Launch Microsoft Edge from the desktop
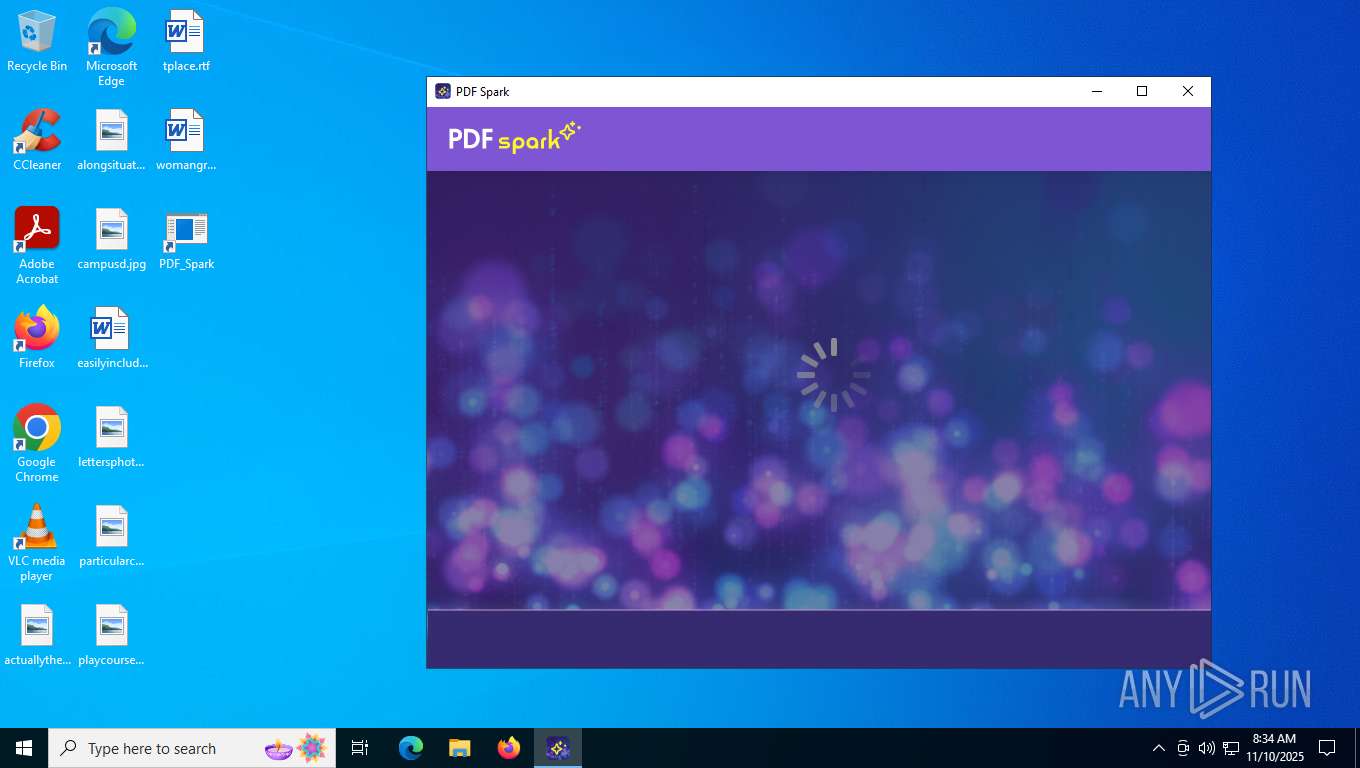1360x768 pixels. coord(111,47)
